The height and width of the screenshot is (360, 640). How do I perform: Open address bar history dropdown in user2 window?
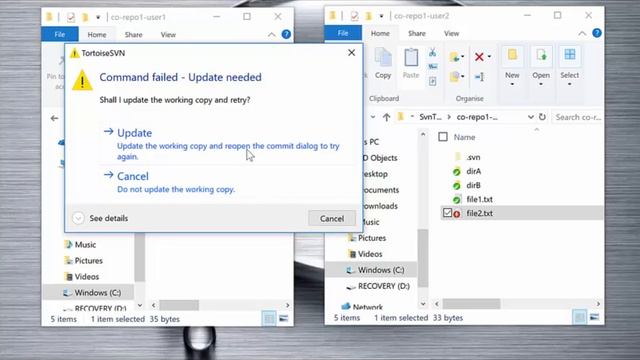tap(530, 117)
